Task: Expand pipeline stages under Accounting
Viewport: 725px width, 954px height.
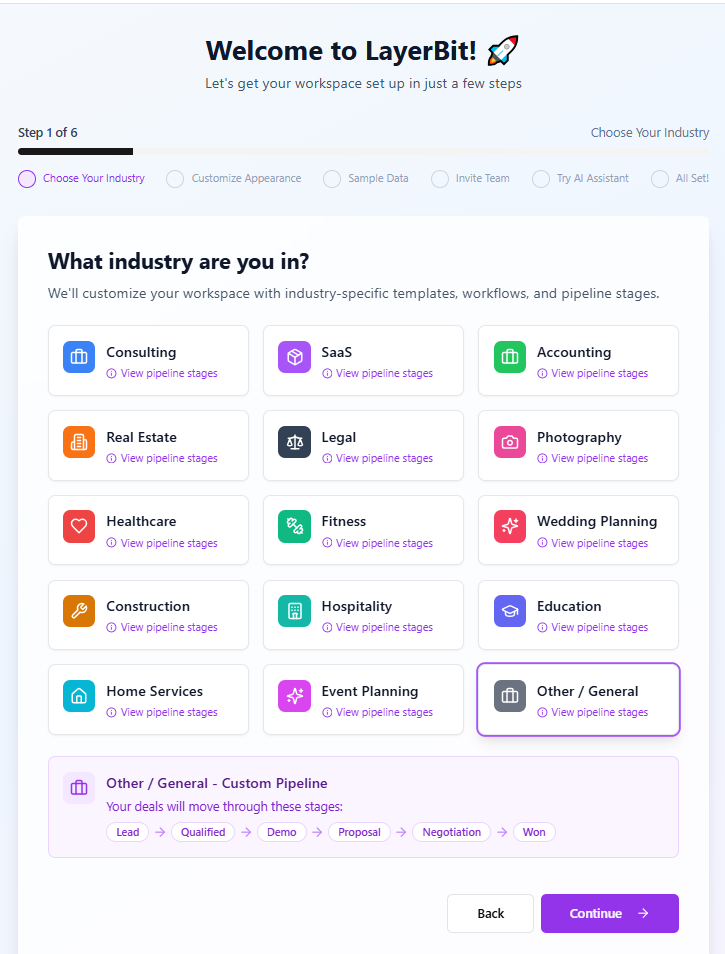Action: (x=593, y=373)
